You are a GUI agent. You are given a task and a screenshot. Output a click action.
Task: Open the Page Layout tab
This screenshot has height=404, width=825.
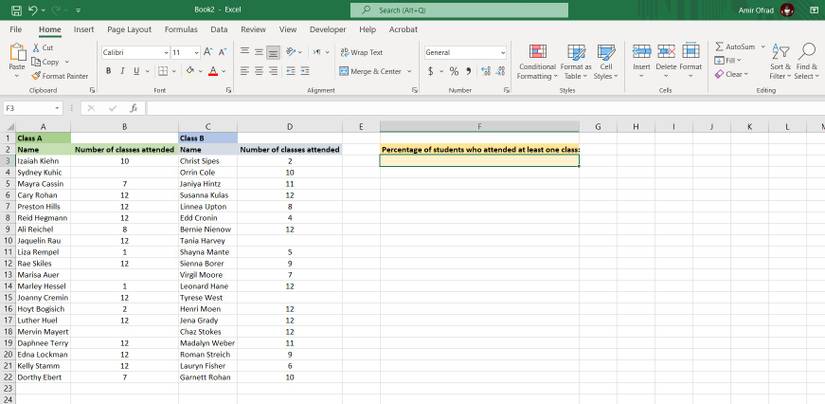(129, 29)
